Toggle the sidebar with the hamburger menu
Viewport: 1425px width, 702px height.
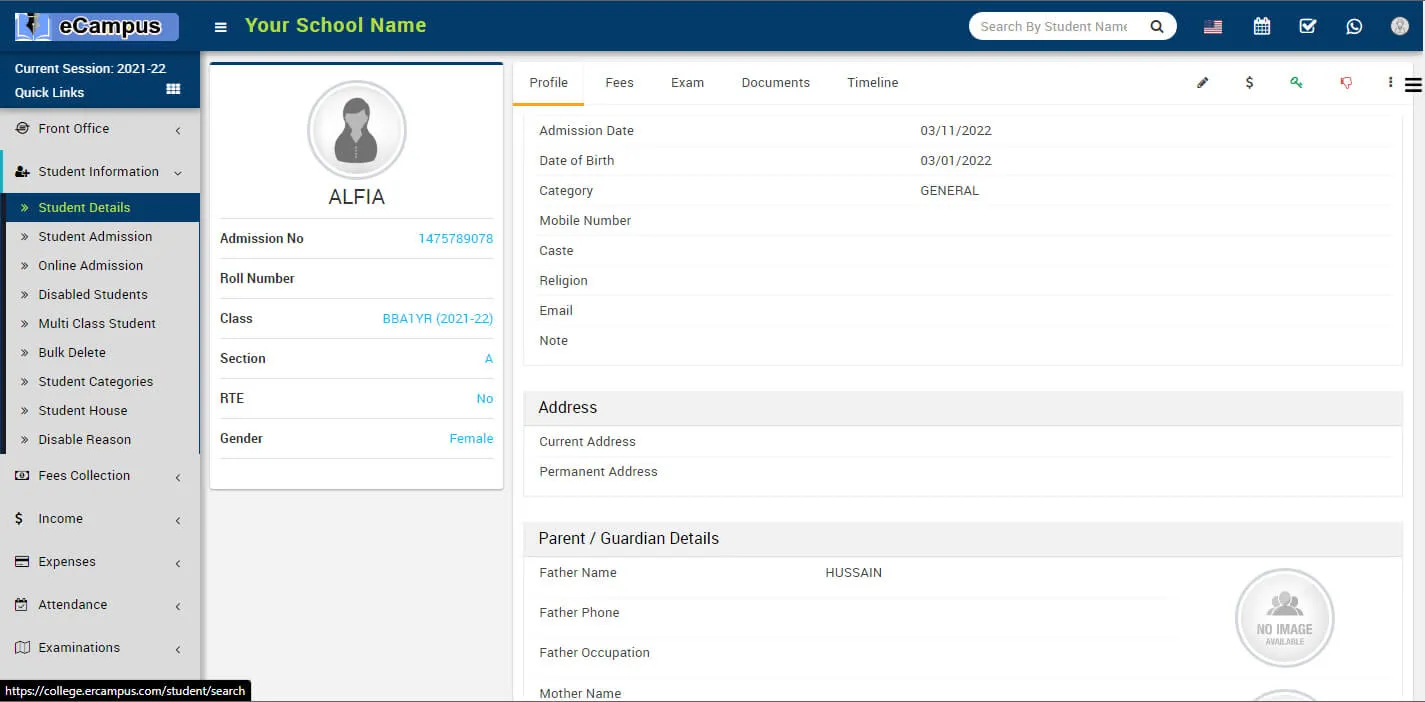click(221, 27)
